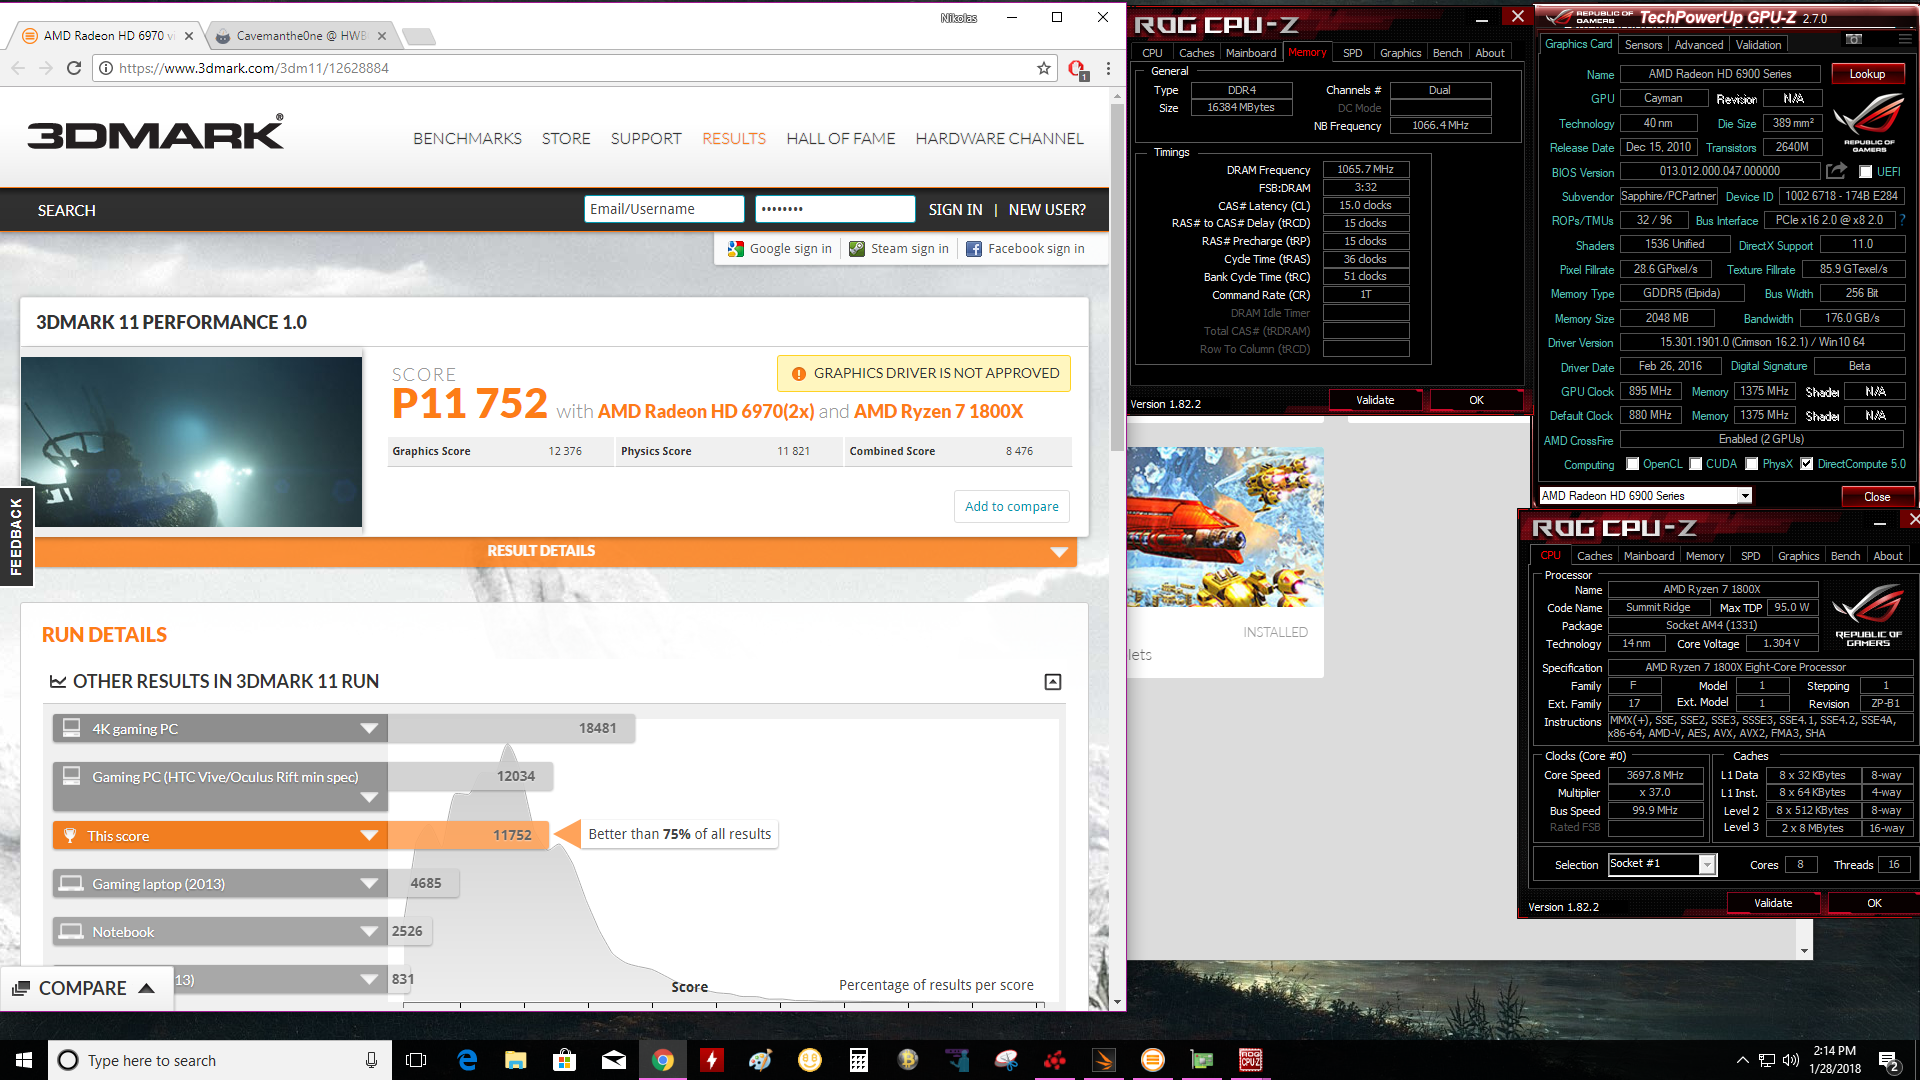
Task: Expand the Result Details bar
Action: [556, 551]
